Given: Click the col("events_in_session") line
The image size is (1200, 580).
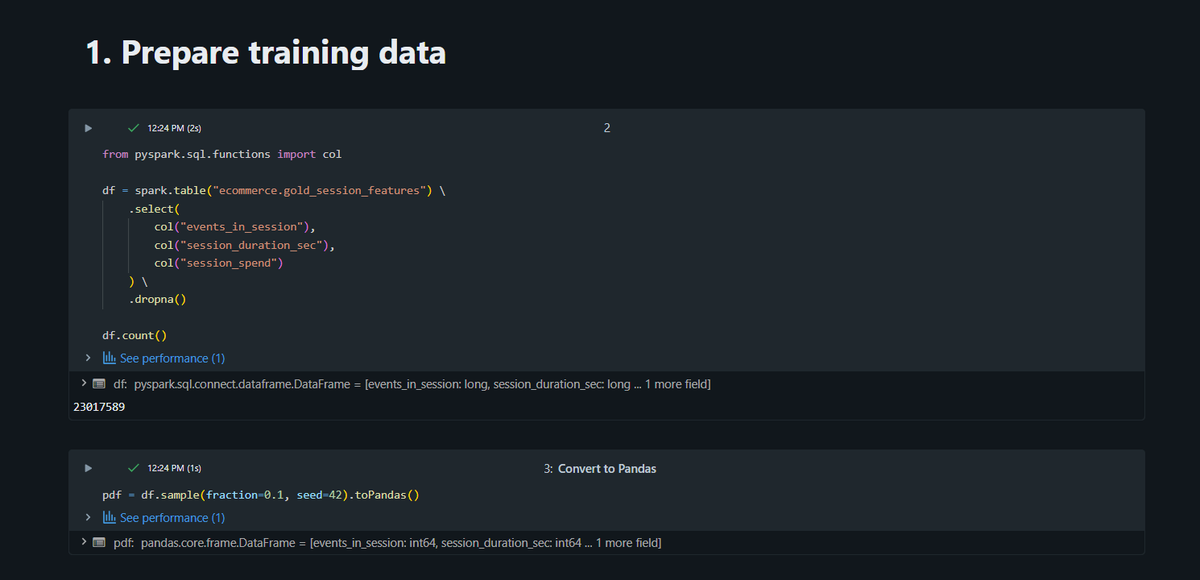Looking at the screenshot, I should point(235,227).
